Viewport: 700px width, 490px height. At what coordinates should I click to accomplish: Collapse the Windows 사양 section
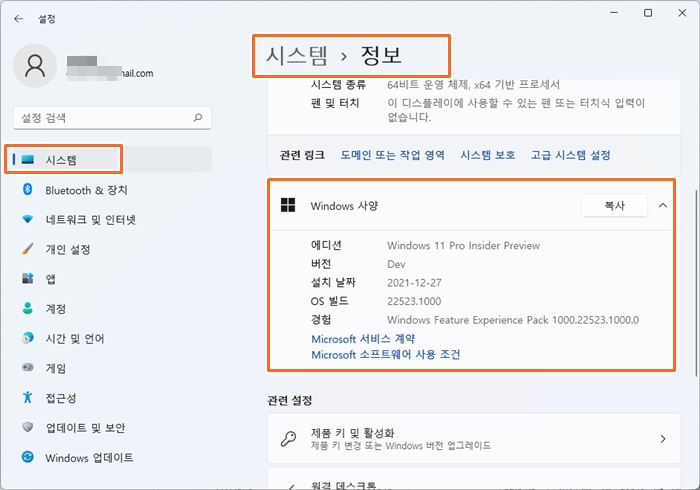(x=663, y=205)
